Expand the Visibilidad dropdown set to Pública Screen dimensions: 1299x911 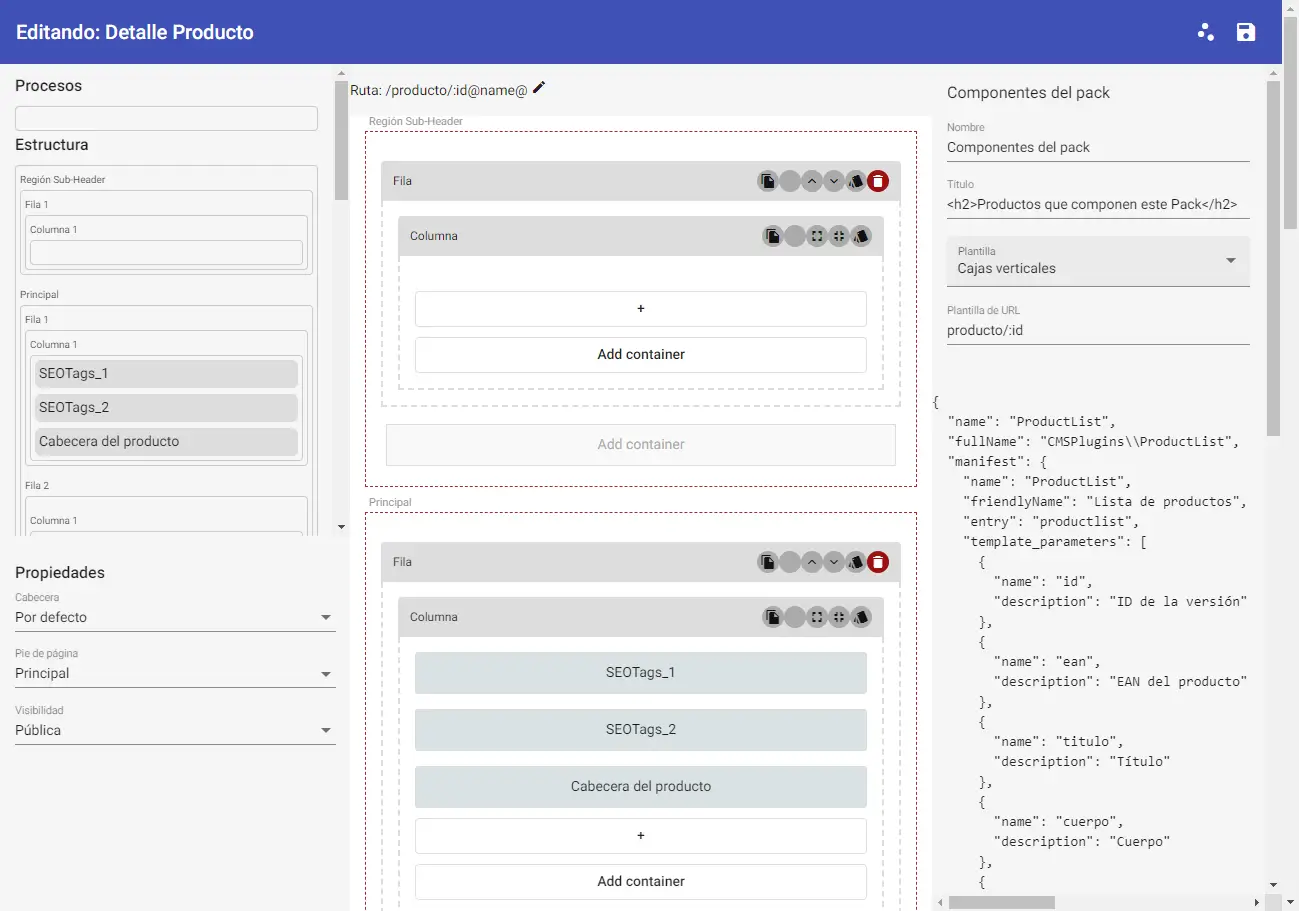click(175, 730)
